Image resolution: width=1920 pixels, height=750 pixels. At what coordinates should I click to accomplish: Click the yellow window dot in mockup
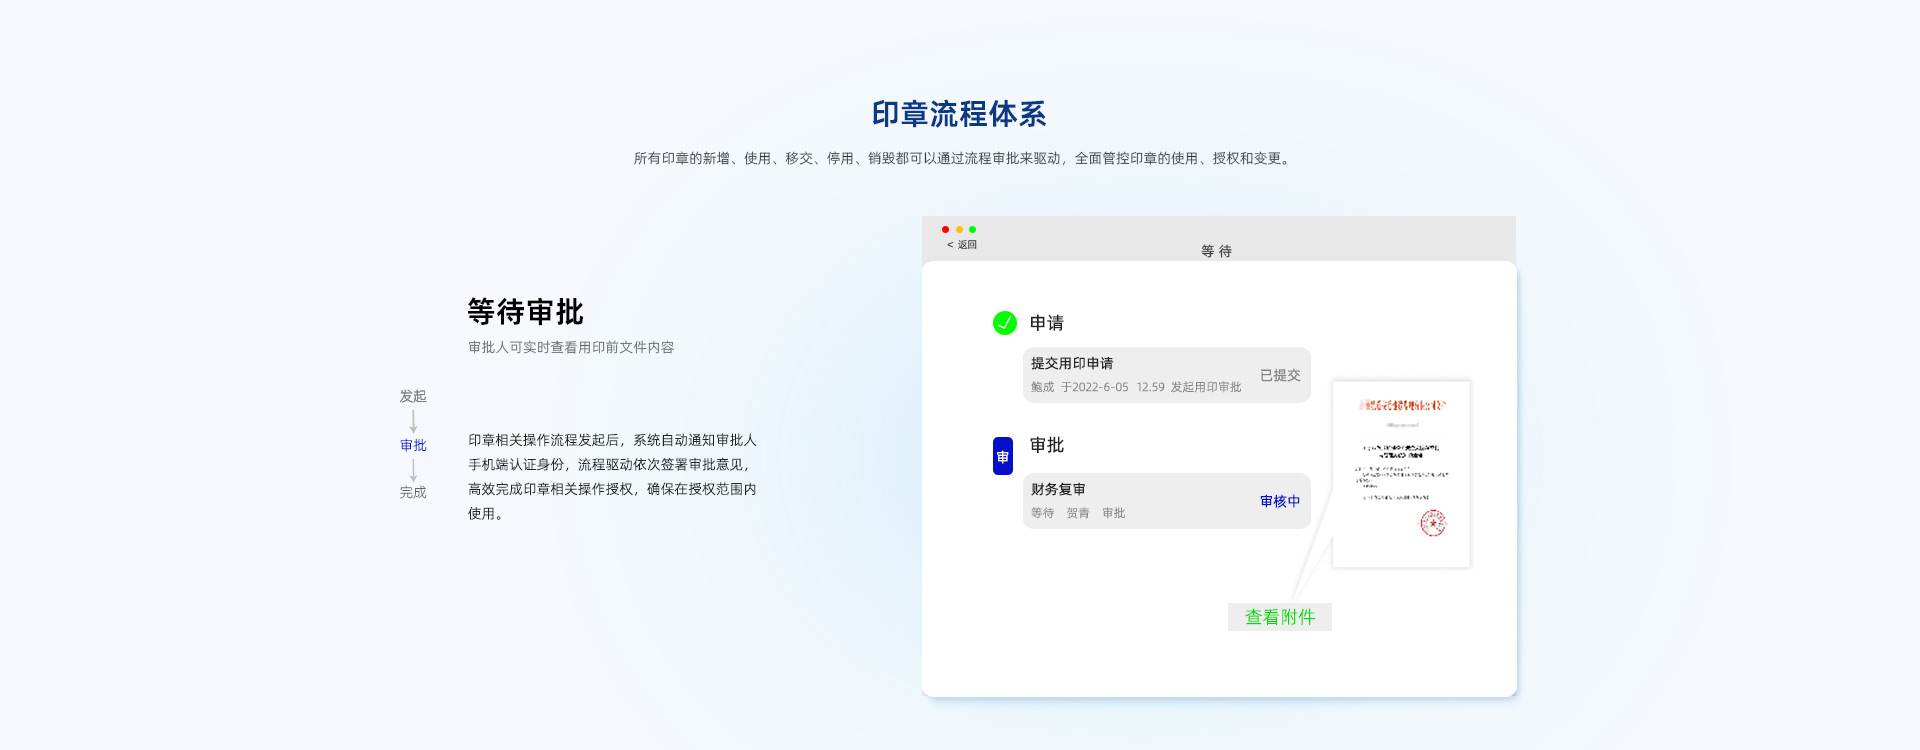coord(959,230)
